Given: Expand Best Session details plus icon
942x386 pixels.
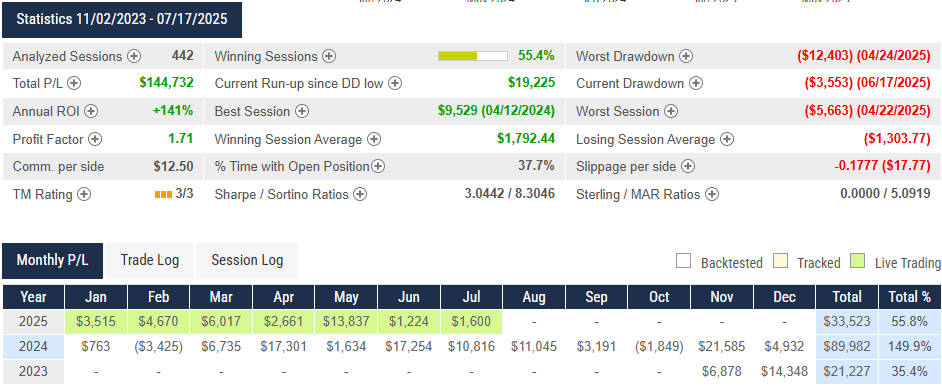Looking at the screenshot, I should coord(302,111).
